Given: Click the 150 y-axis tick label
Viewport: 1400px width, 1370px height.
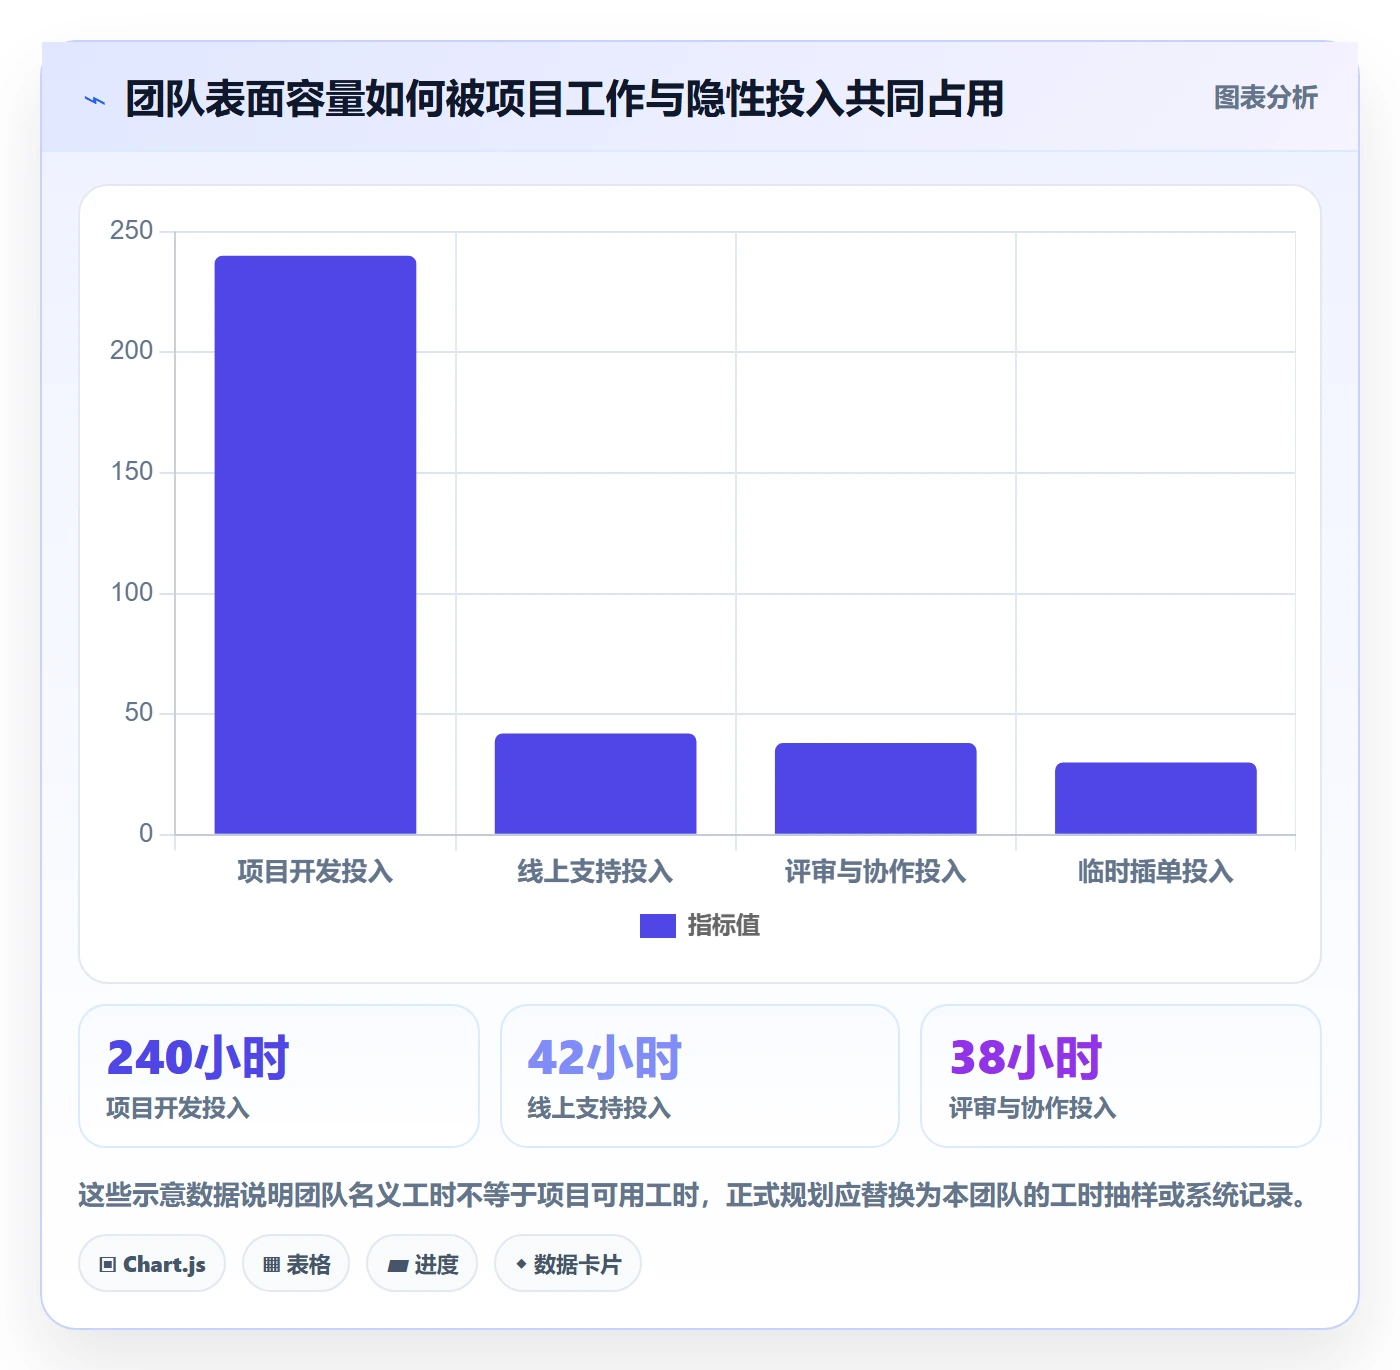Looking at the screenshot, I should pyautogui.click(x=131, y=472).
